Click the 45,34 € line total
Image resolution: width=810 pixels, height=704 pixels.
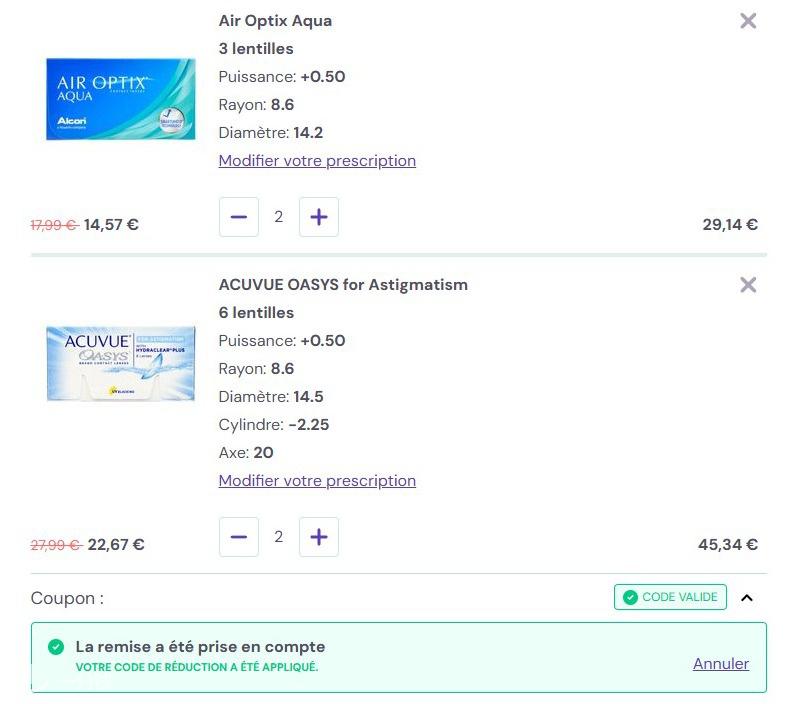pos(727,544)
